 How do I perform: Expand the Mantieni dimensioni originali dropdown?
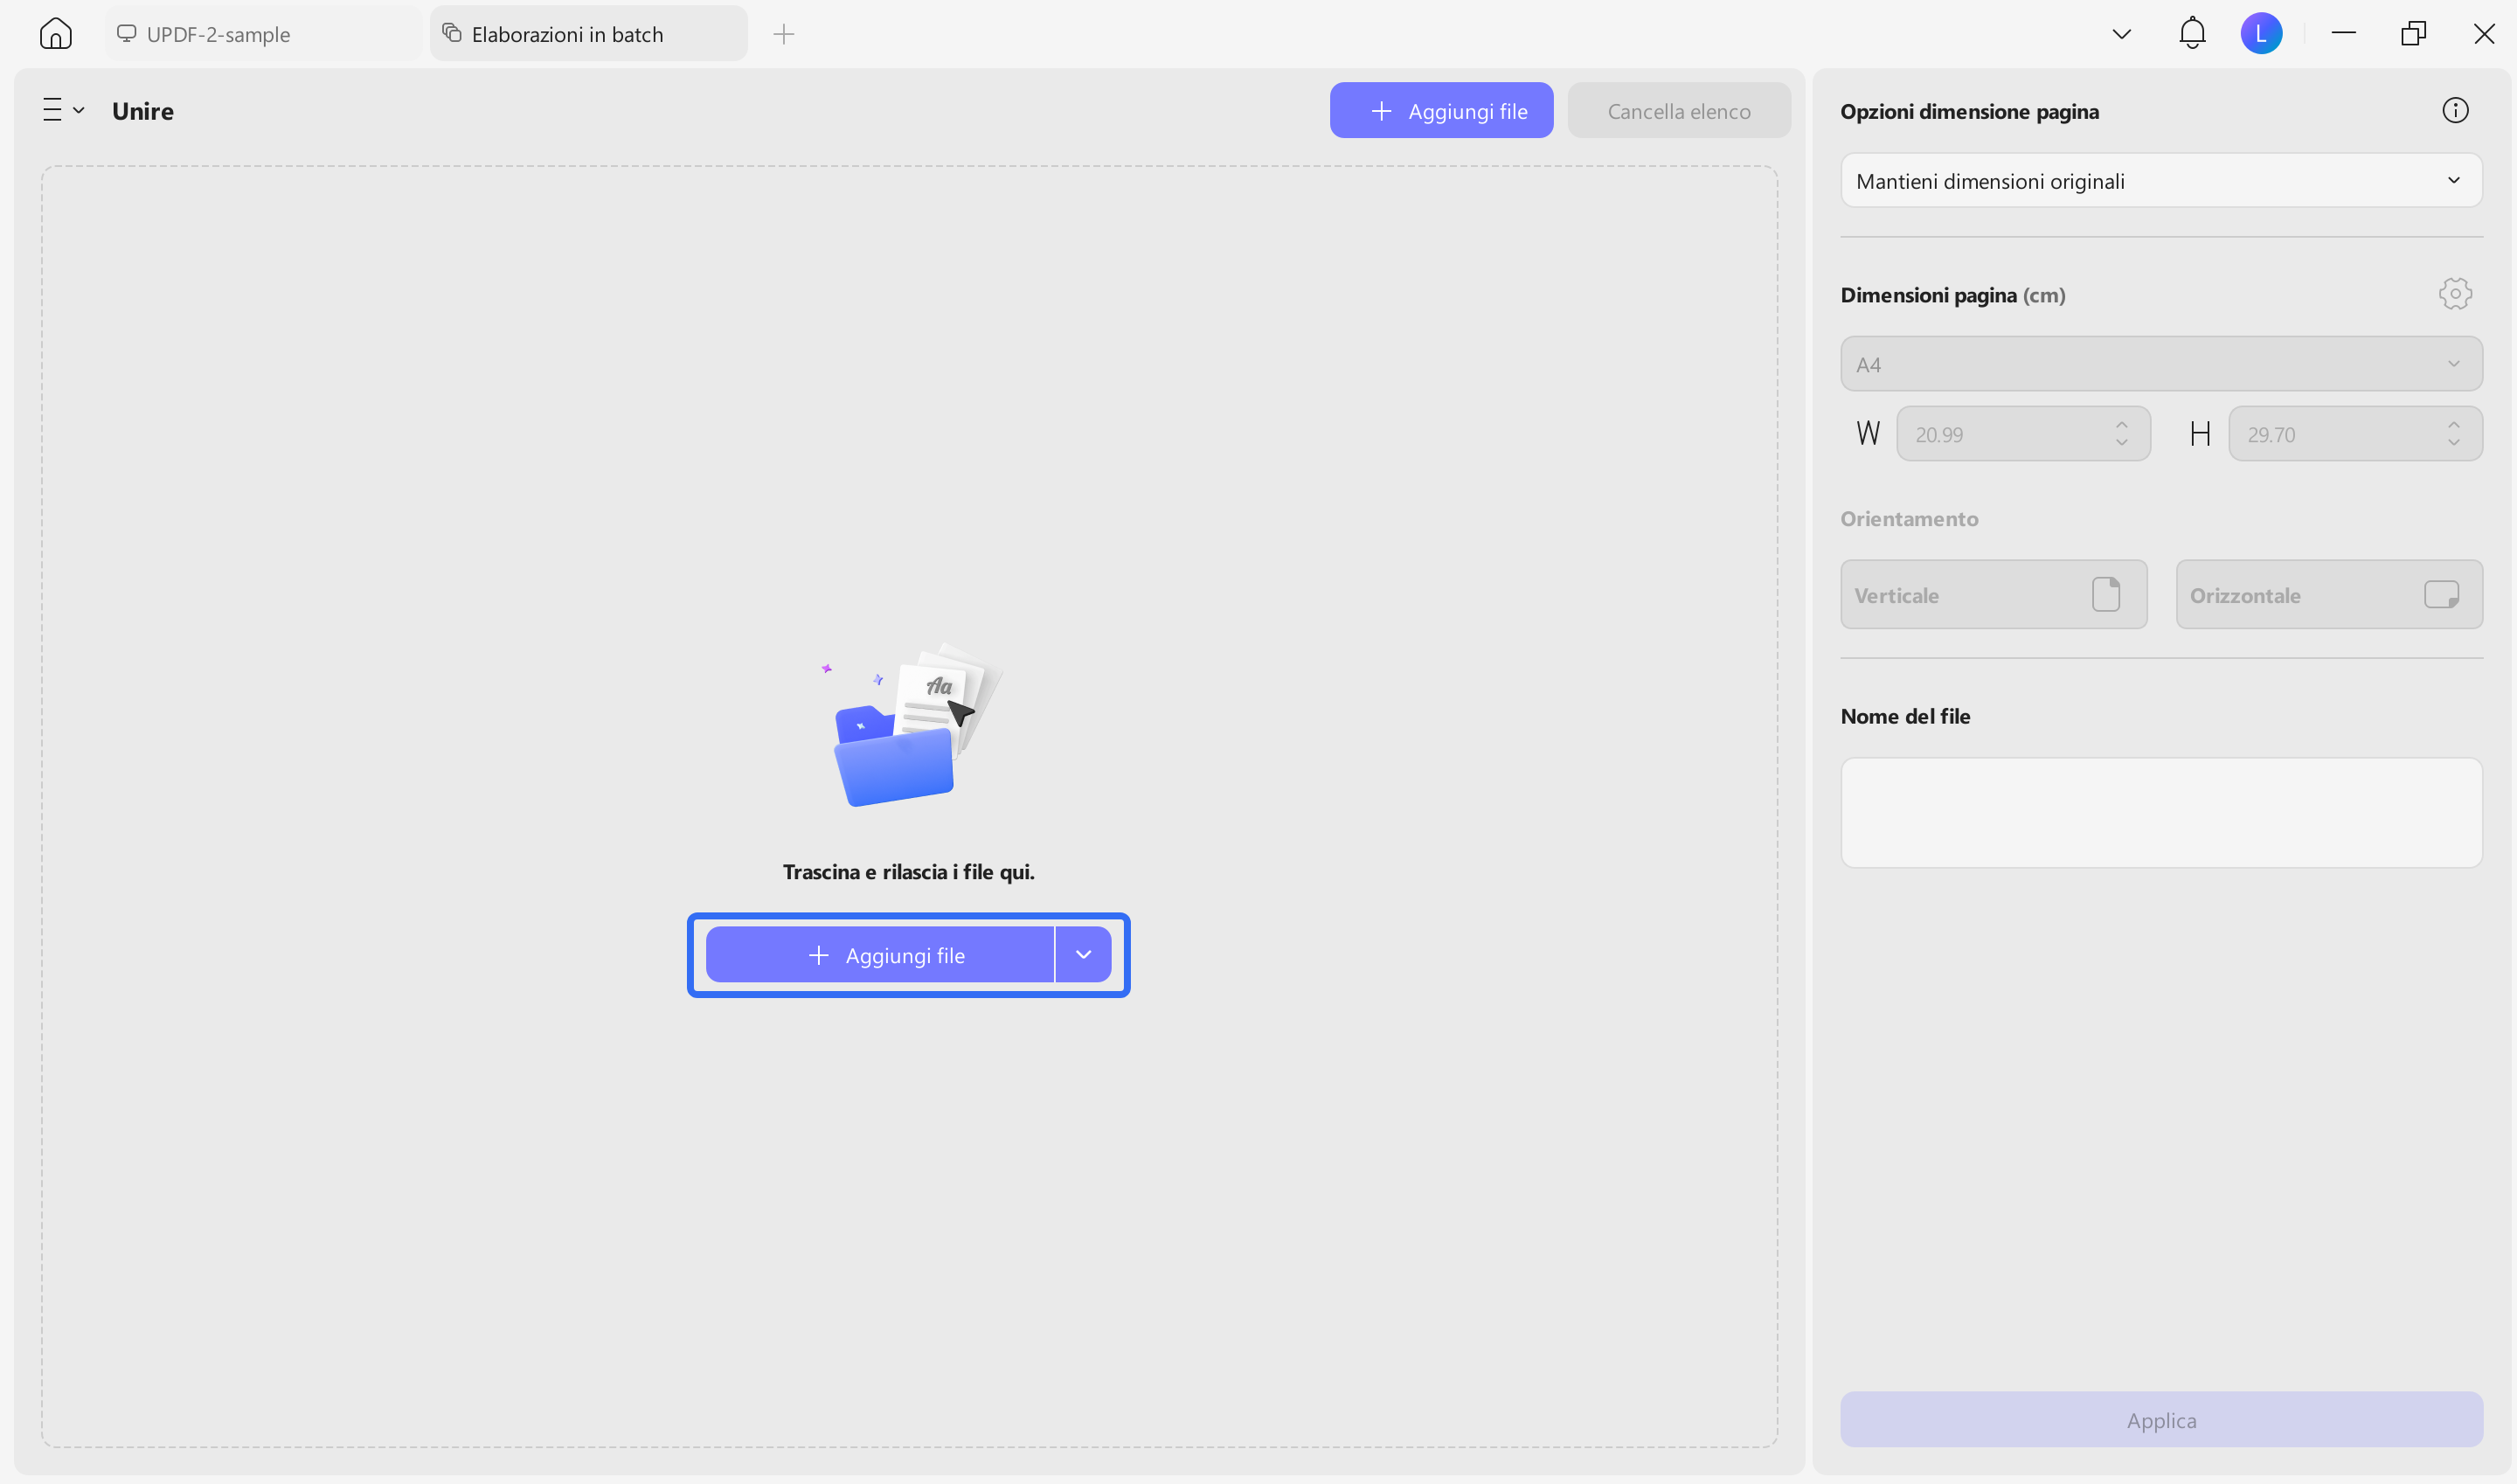(x=2160, y=181)
